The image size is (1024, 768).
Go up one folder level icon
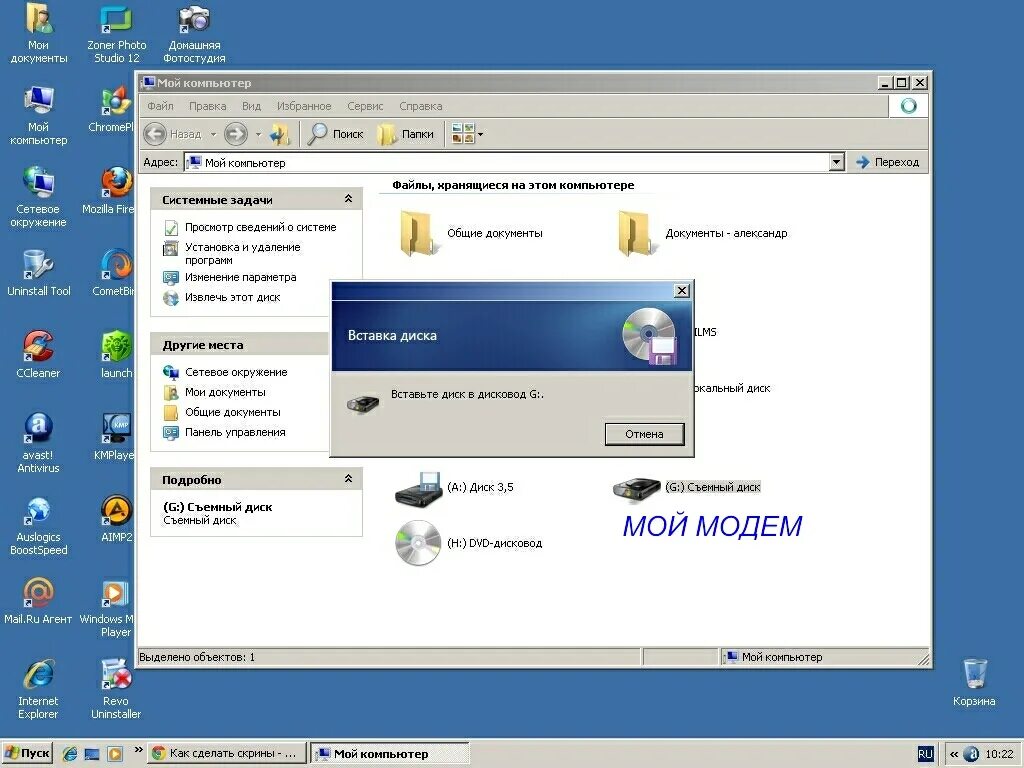pyautogui.click(x=280, y=135)
